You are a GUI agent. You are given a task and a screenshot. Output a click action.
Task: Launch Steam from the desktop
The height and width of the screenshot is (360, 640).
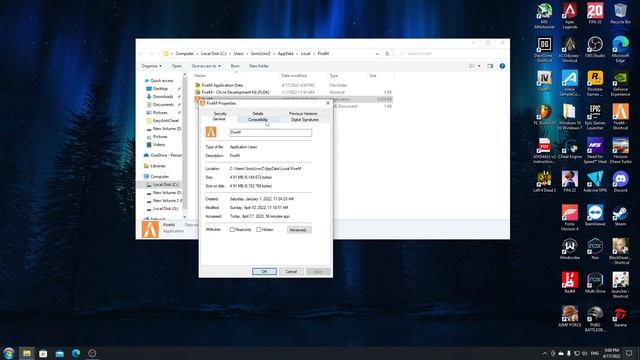620,216
